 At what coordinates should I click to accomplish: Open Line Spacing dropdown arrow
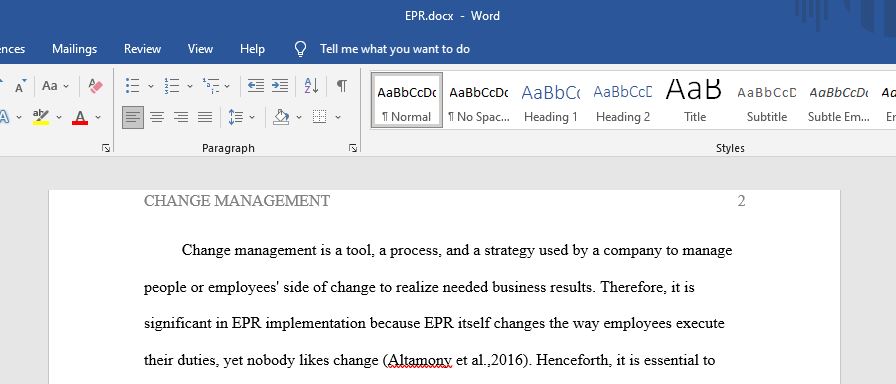coord(252,117)
